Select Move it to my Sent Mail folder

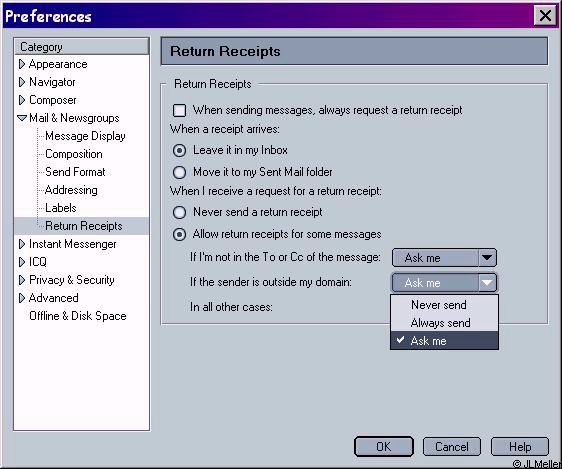click(179, 172)
